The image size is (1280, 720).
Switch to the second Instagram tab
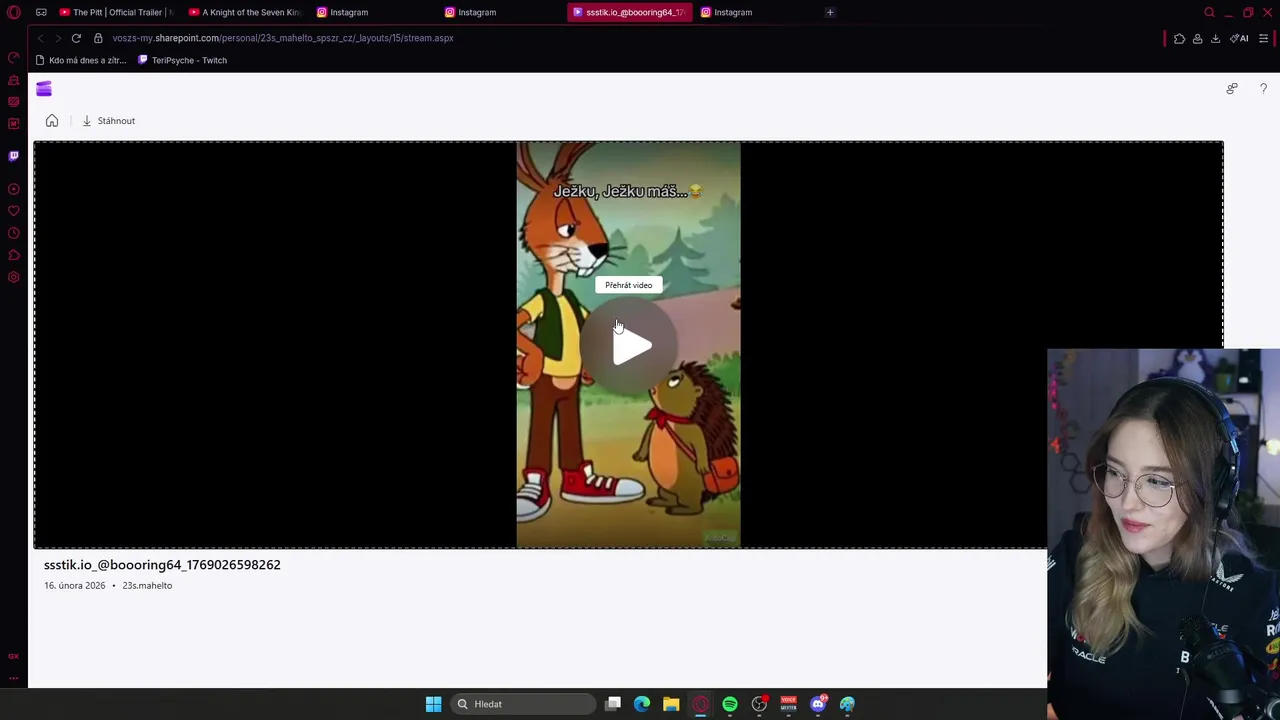click(x=501, y=12)
